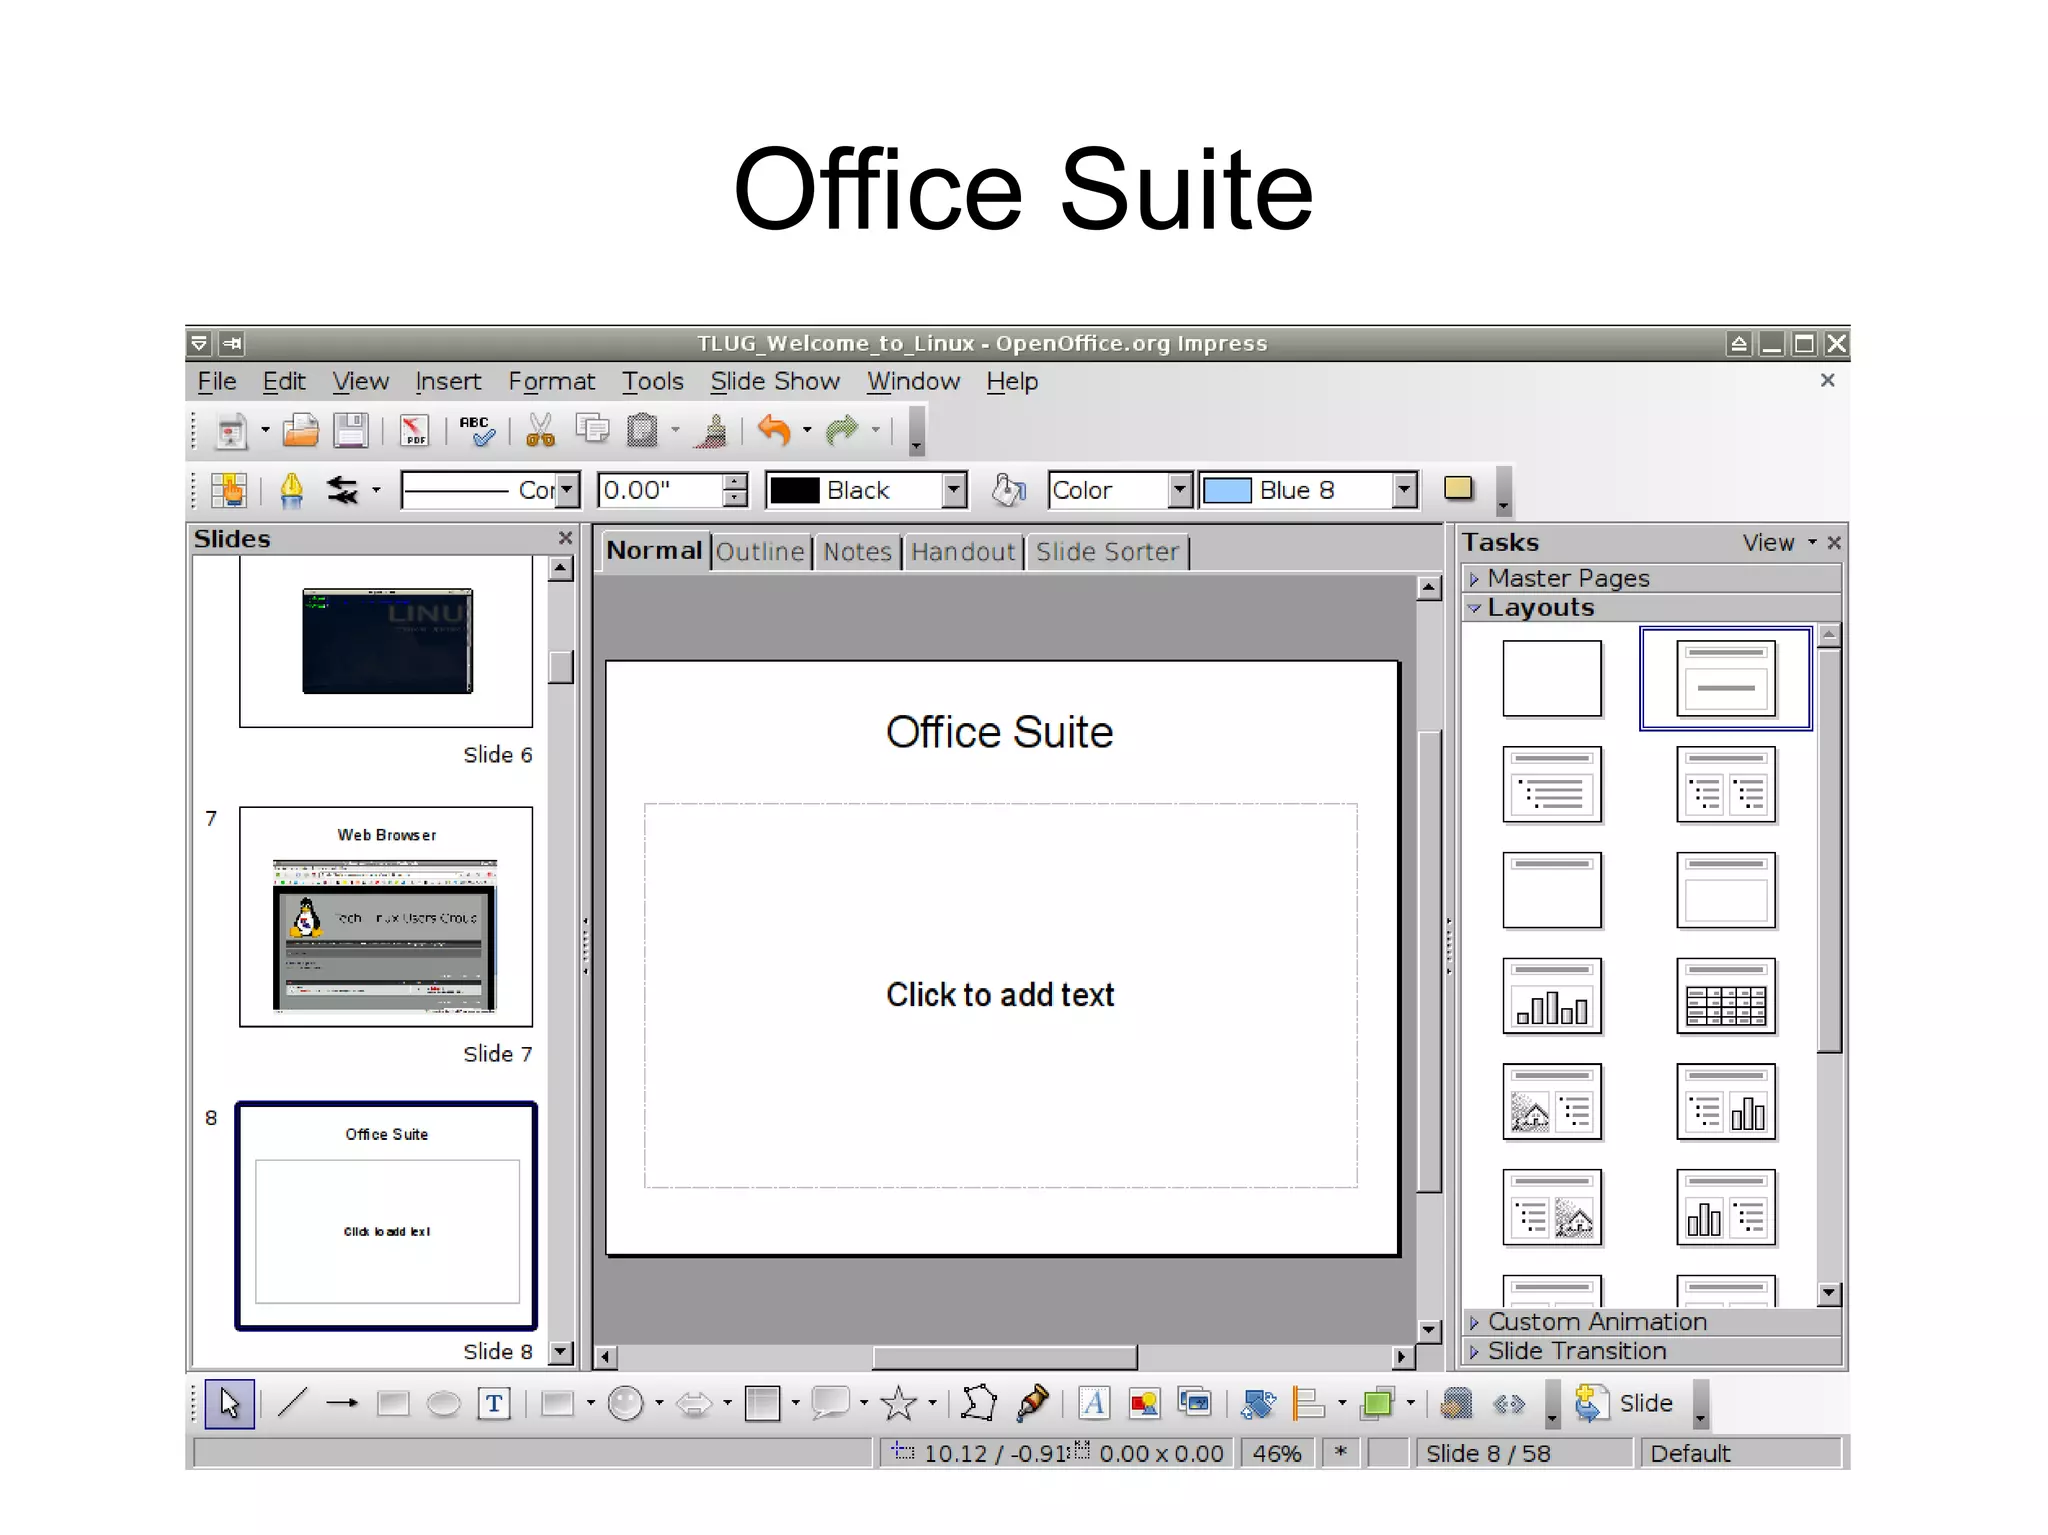Toggle Edit Points mode
Screen dimensions: 2048x1535
click(979, 1404)
